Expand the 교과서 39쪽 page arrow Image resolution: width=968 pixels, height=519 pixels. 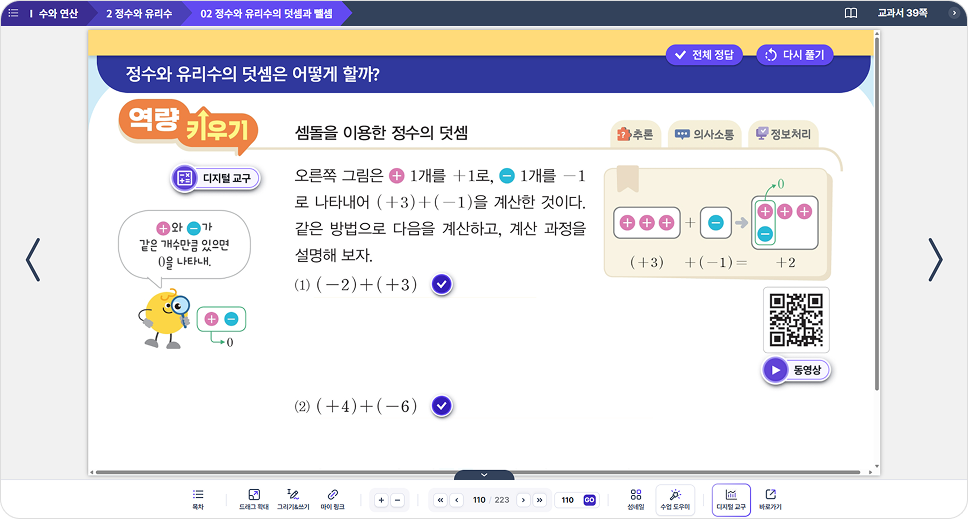coord(953,13)
